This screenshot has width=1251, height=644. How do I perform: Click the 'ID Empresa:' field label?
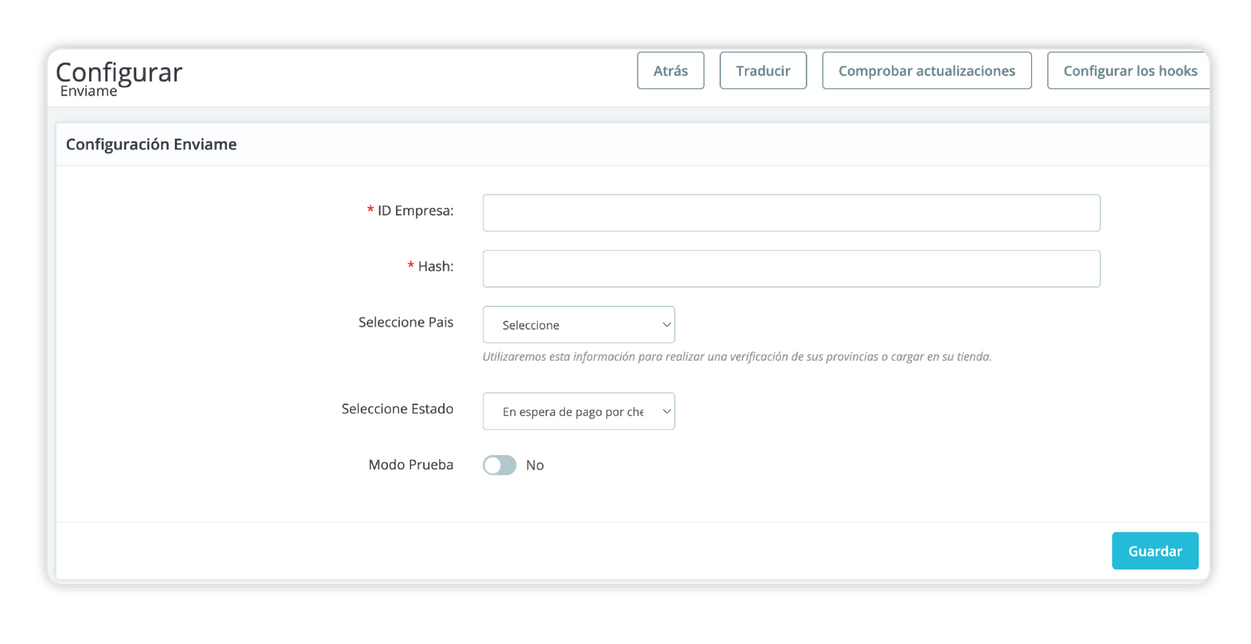click(415, 211)
